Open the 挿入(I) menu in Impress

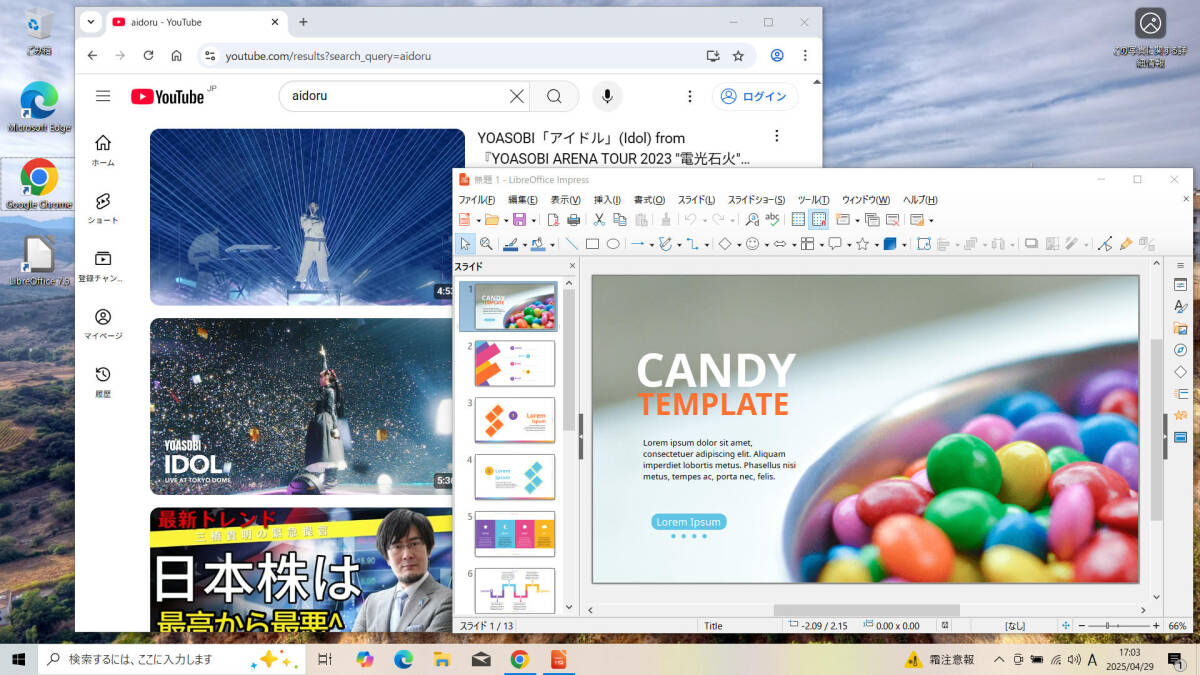607,200
